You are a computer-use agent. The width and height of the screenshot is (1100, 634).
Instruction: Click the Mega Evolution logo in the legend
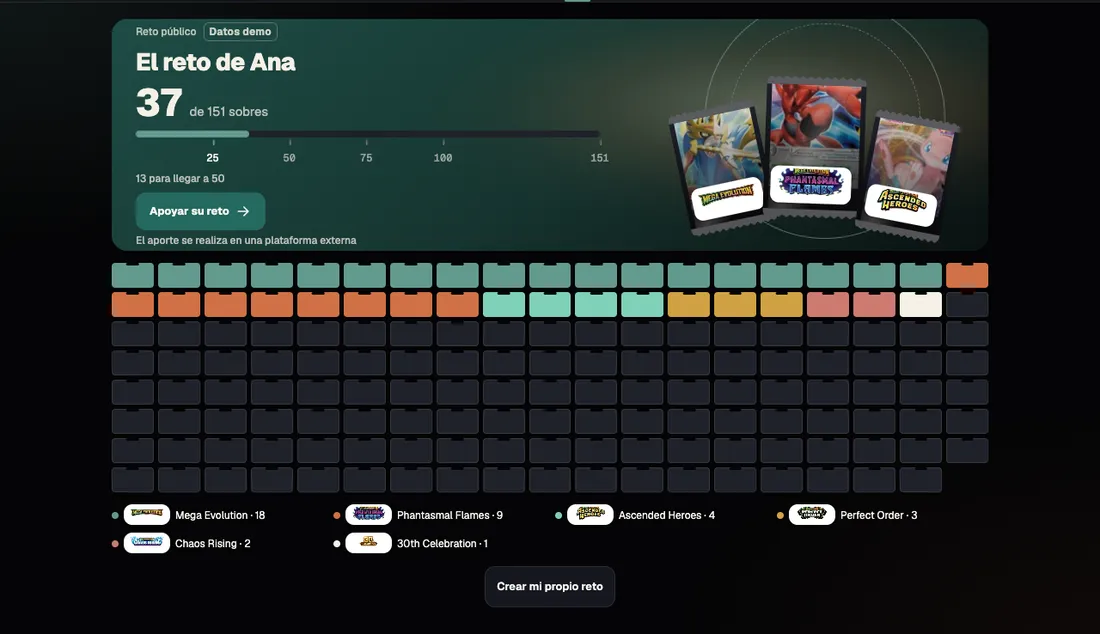[147, 515]
